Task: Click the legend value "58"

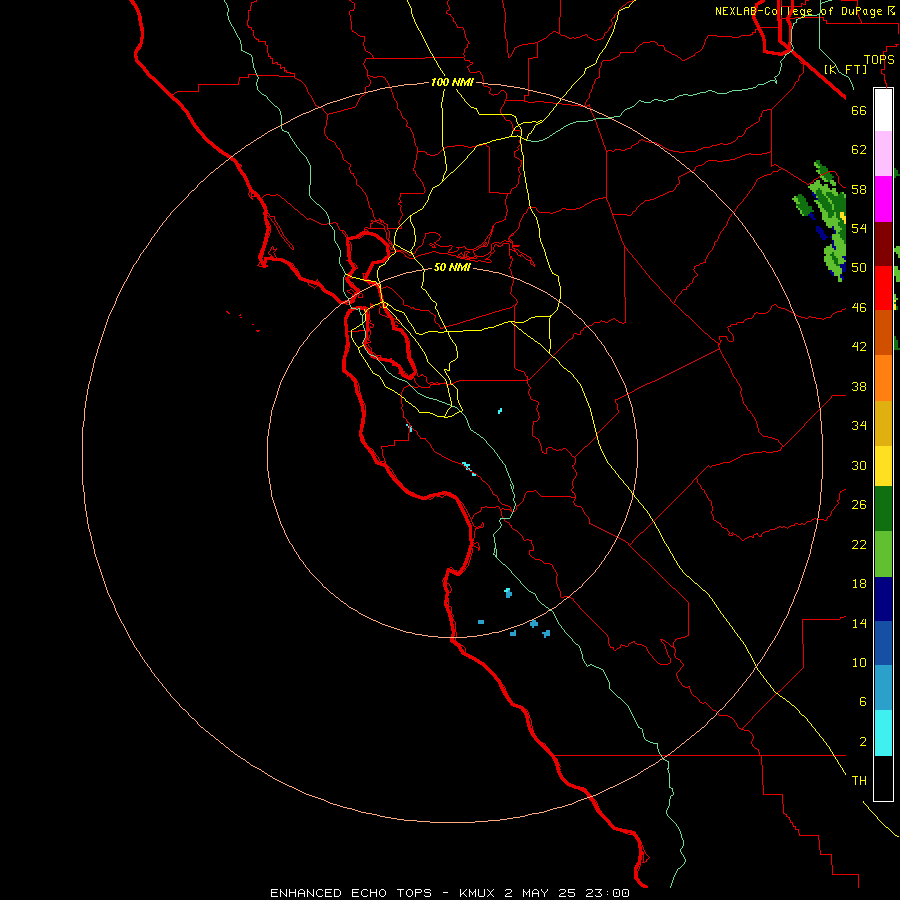Action: click(859, 189)
